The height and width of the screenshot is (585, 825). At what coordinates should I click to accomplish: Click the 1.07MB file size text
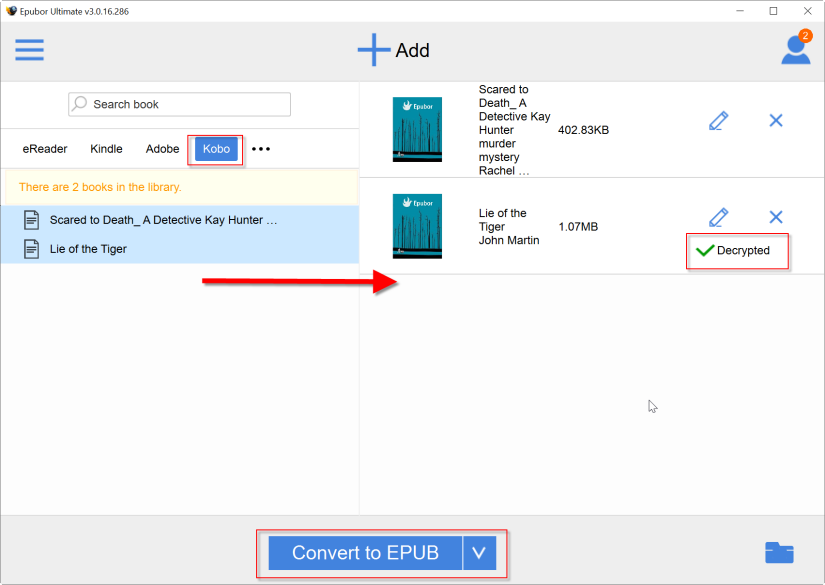click(x=578, y=227)
